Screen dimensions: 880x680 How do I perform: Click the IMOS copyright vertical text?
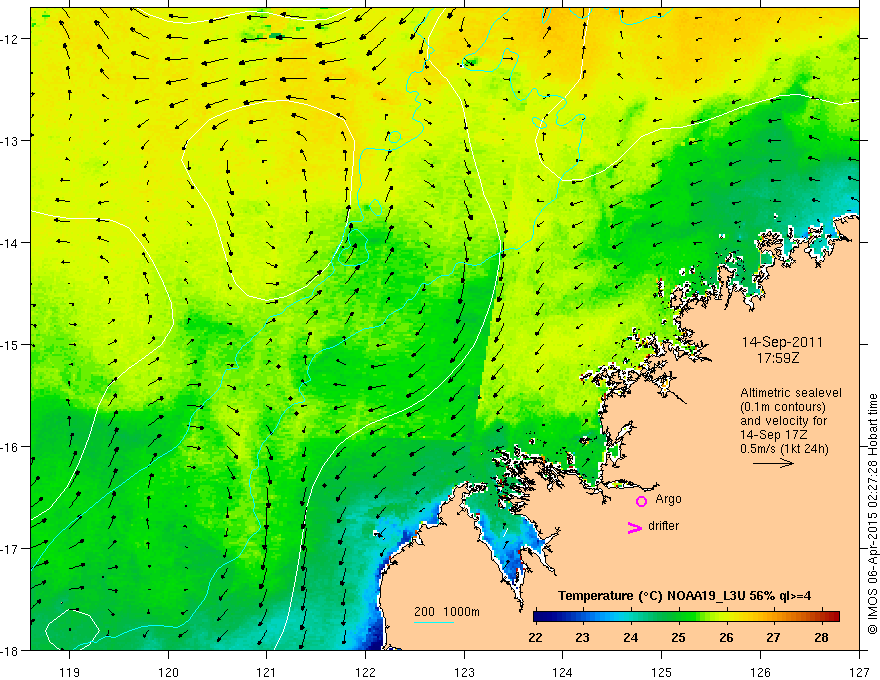point(872,514)
